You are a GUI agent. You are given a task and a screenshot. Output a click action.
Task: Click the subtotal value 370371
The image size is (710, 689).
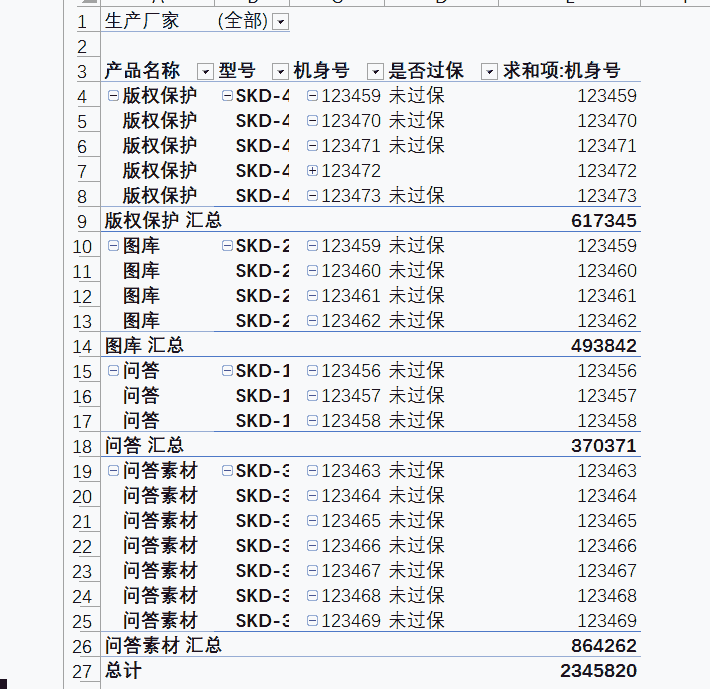604,445
